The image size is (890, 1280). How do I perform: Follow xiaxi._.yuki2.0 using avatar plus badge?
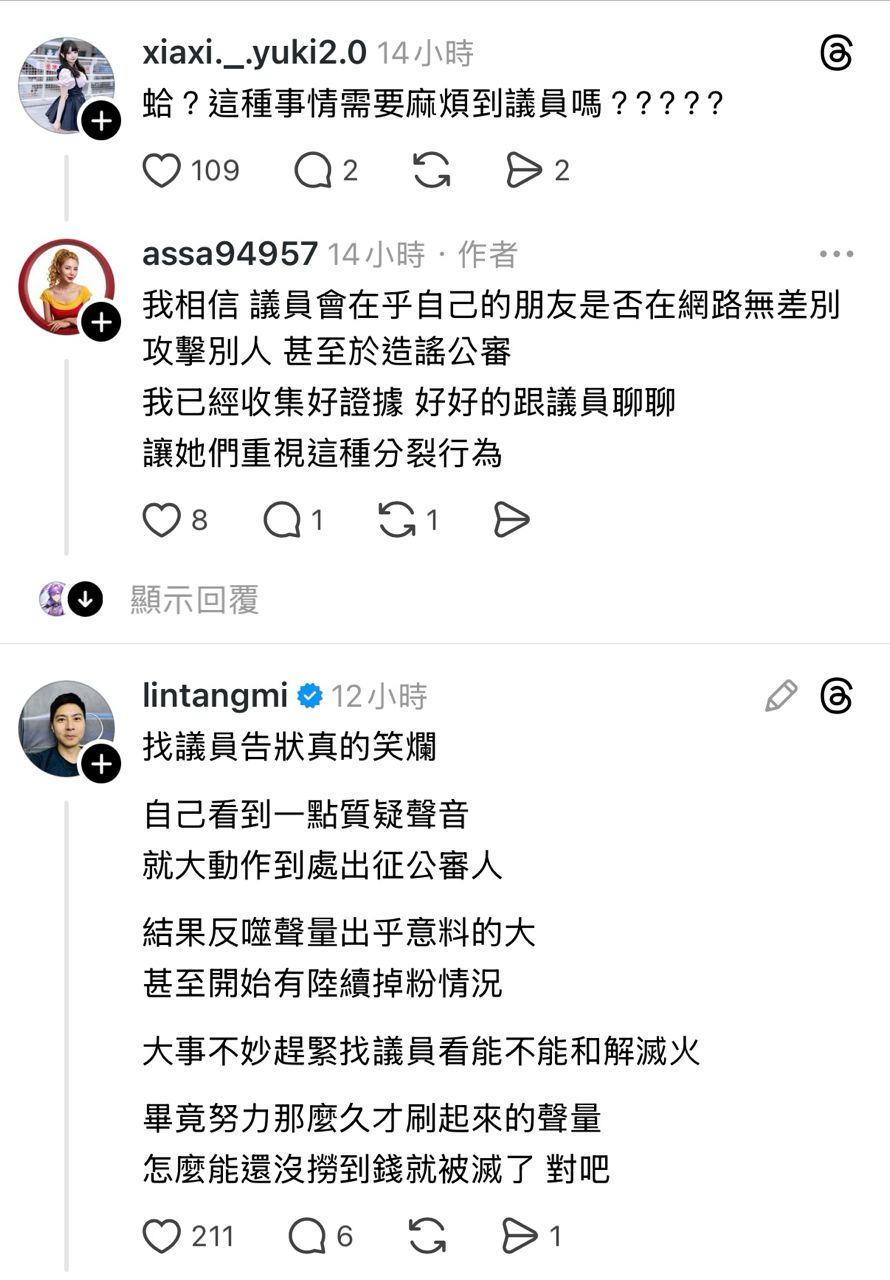pyautogui.click(x=100, y=123)
